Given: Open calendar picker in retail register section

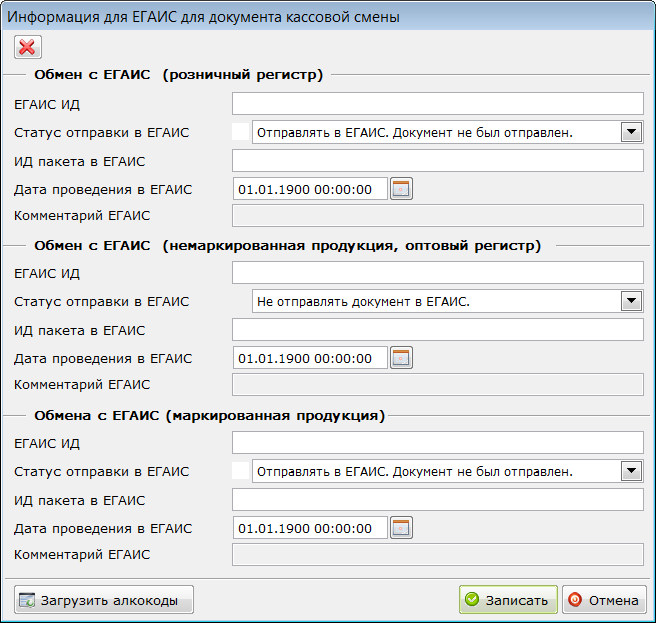Looking at the screenshot, I should pyautogui.click(x=401, y=189).
